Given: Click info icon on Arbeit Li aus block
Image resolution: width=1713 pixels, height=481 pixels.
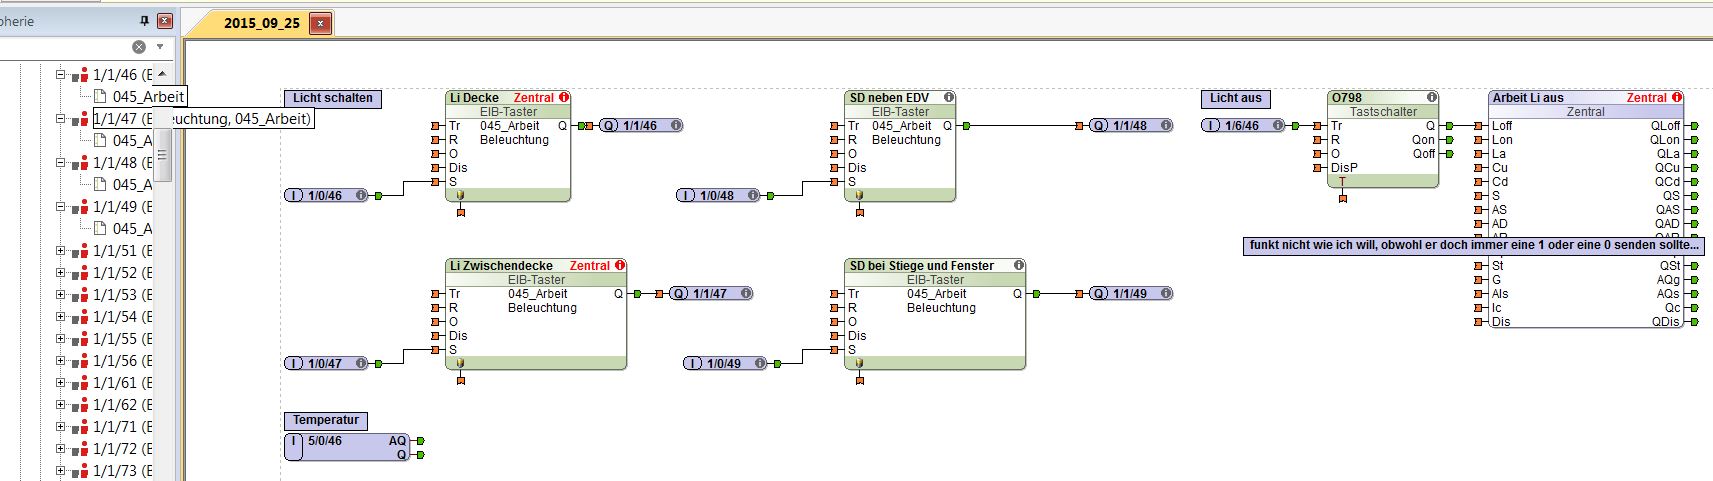Looking at the screenshot, I should pyautogui.click(x=1677, y=98).
